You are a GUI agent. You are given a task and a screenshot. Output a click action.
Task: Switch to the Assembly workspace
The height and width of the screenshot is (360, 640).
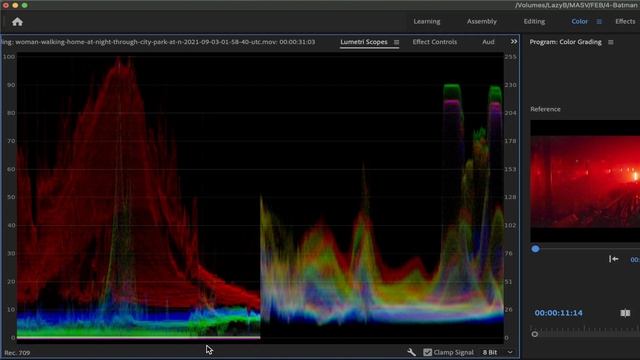[482, 21]
